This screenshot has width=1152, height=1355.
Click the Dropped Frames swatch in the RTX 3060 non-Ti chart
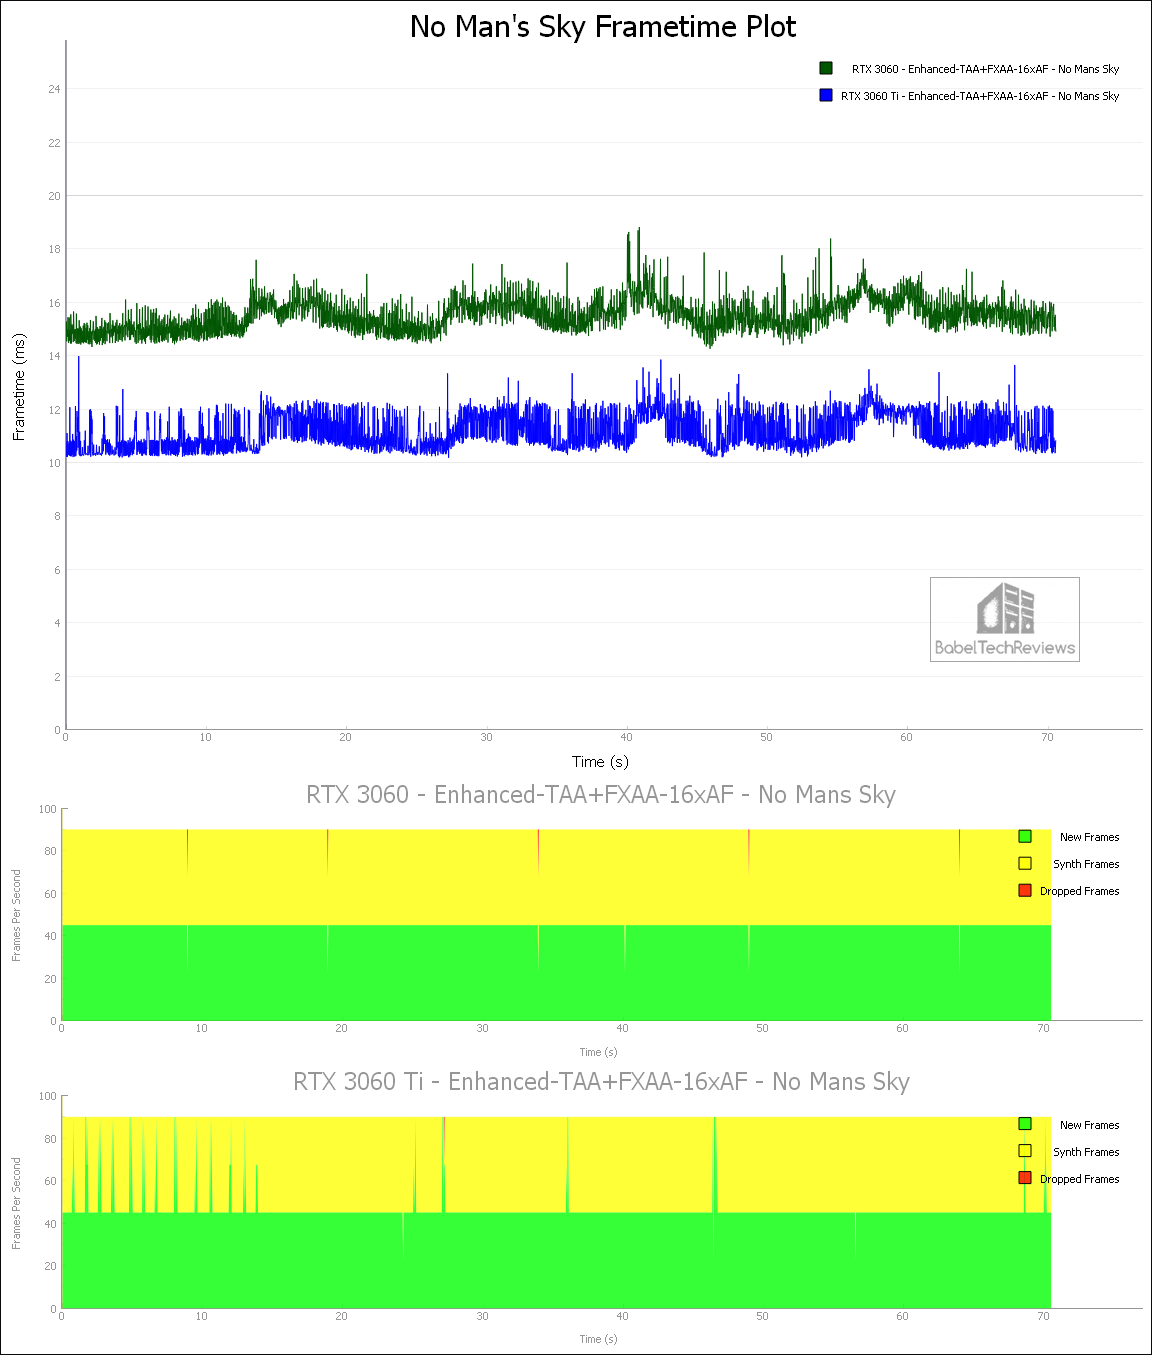pyautogui.click(x=1025, y=890)
